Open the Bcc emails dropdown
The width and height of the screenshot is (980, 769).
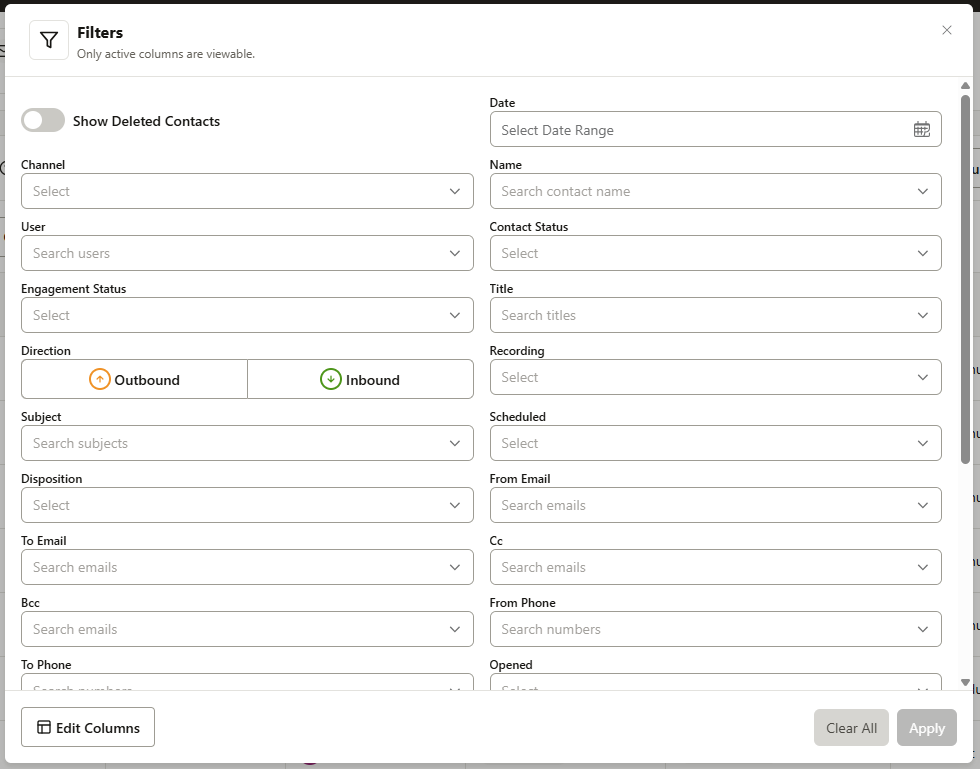coord(247,629)
